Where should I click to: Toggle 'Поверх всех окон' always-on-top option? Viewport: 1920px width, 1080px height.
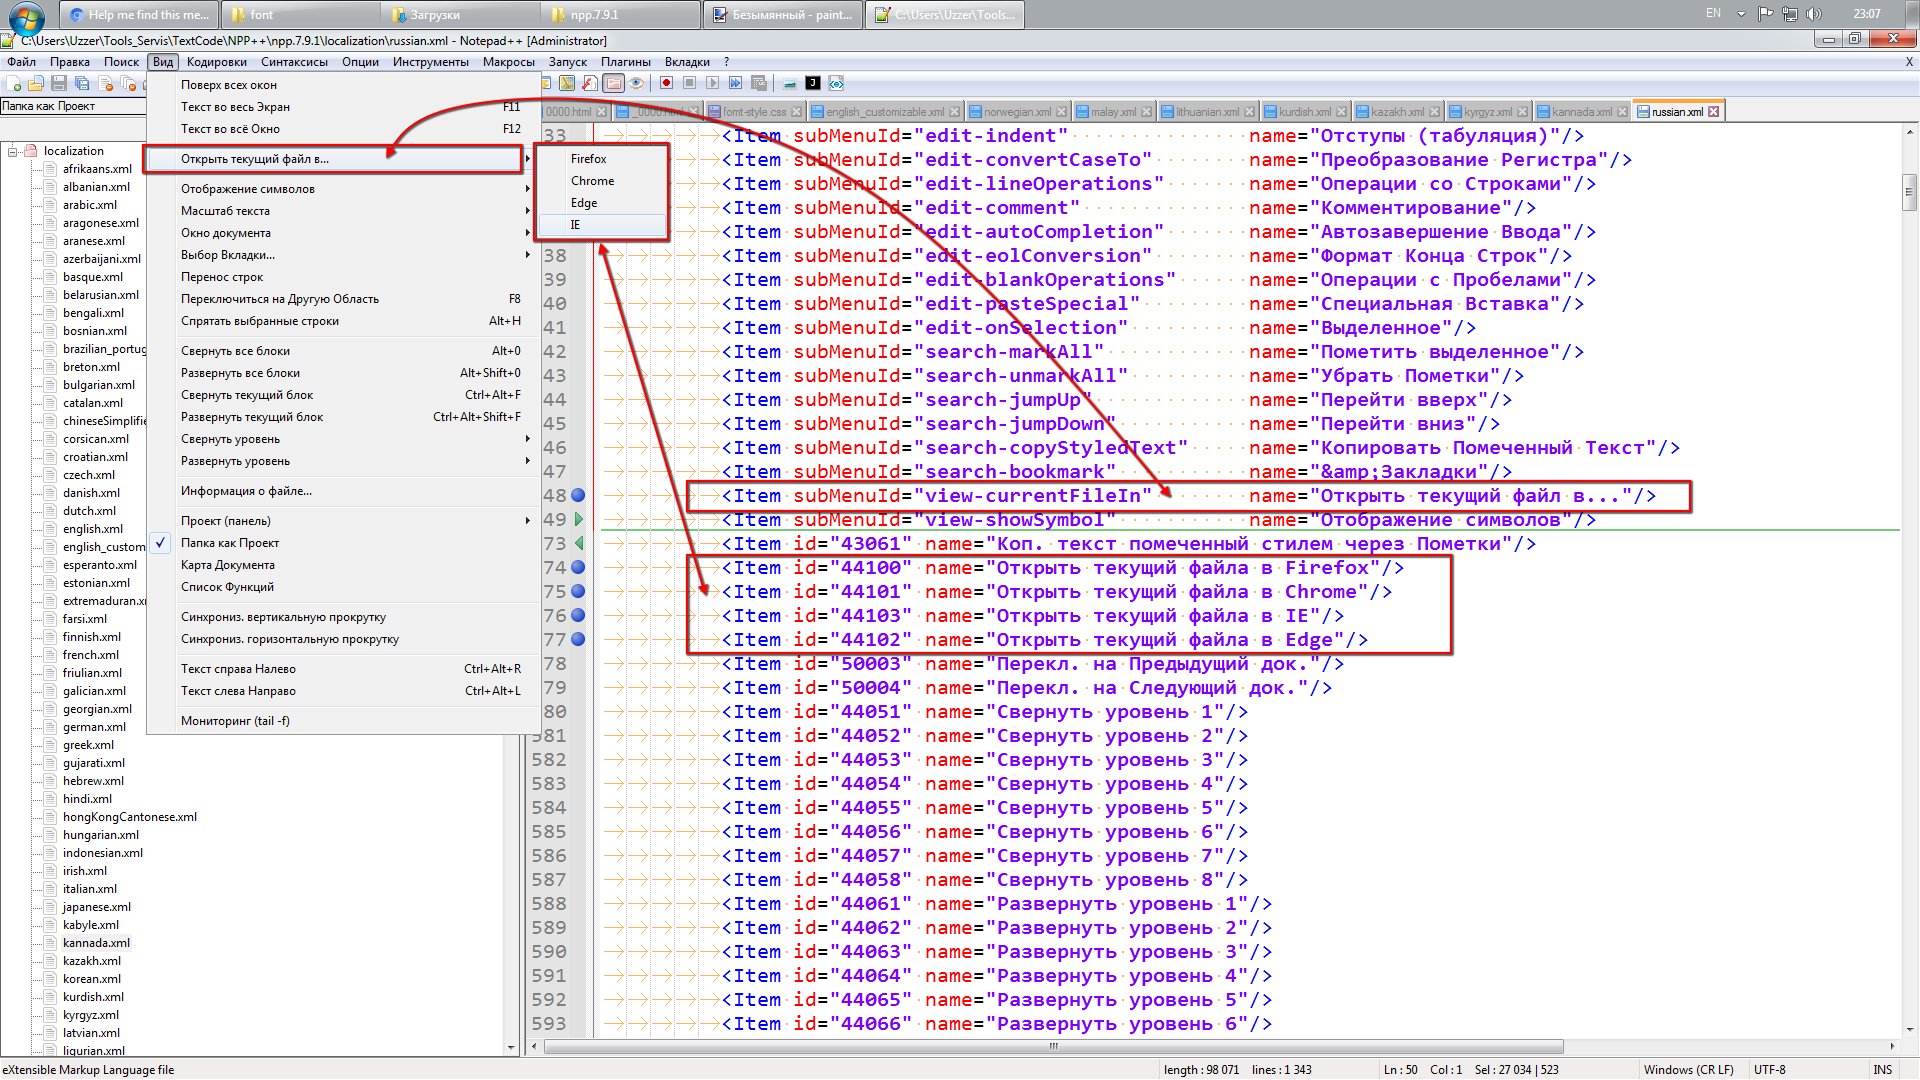pos(343,85)
